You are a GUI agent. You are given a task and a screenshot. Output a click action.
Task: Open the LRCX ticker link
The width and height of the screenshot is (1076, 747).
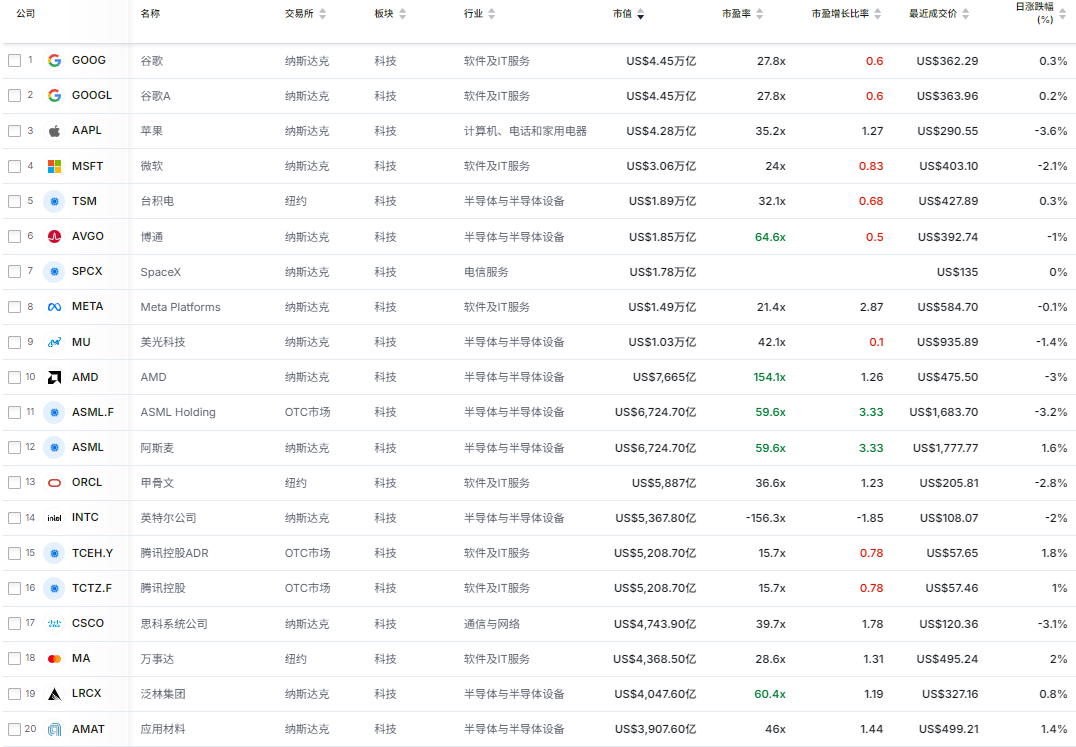(x=86, y=693)
